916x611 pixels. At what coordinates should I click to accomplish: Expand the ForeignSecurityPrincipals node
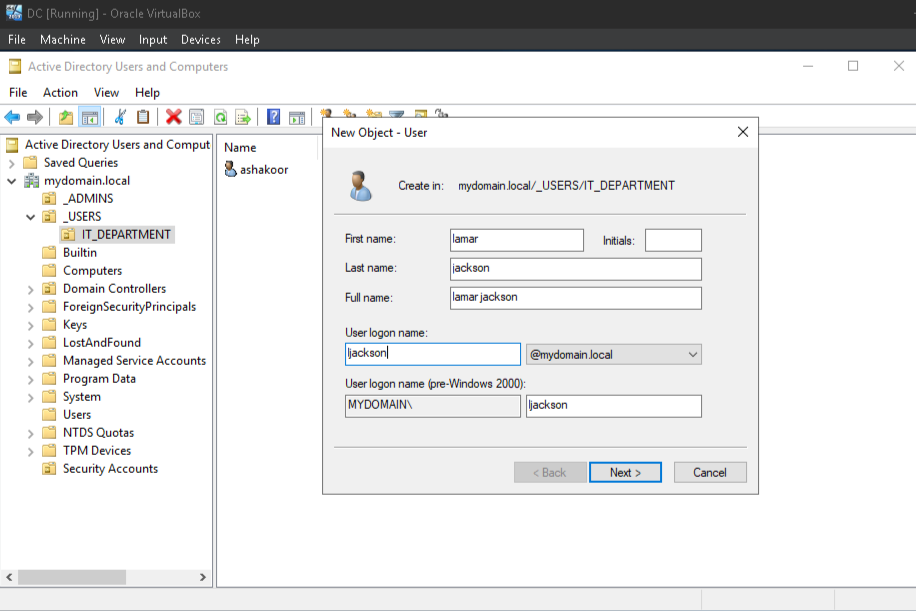click(x=30, y=307)
